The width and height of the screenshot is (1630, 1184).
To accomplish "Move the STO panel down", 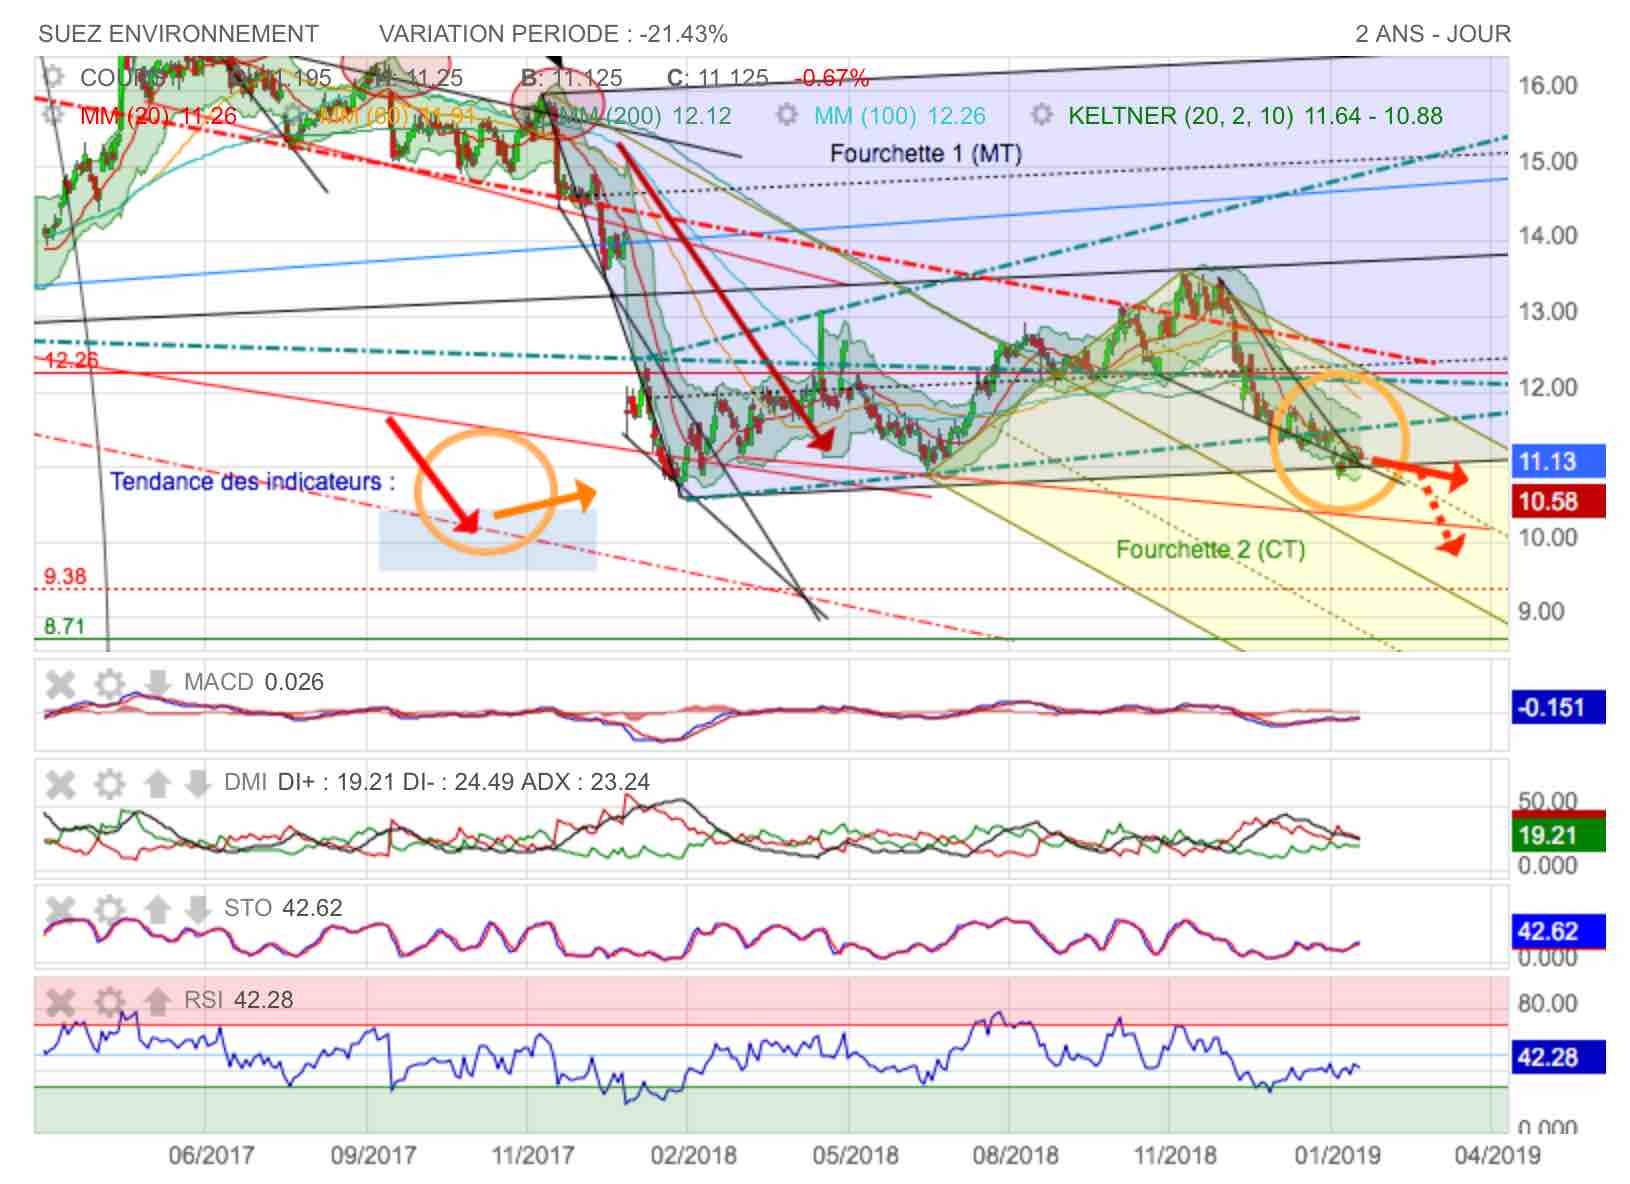I will pos(198,908).
